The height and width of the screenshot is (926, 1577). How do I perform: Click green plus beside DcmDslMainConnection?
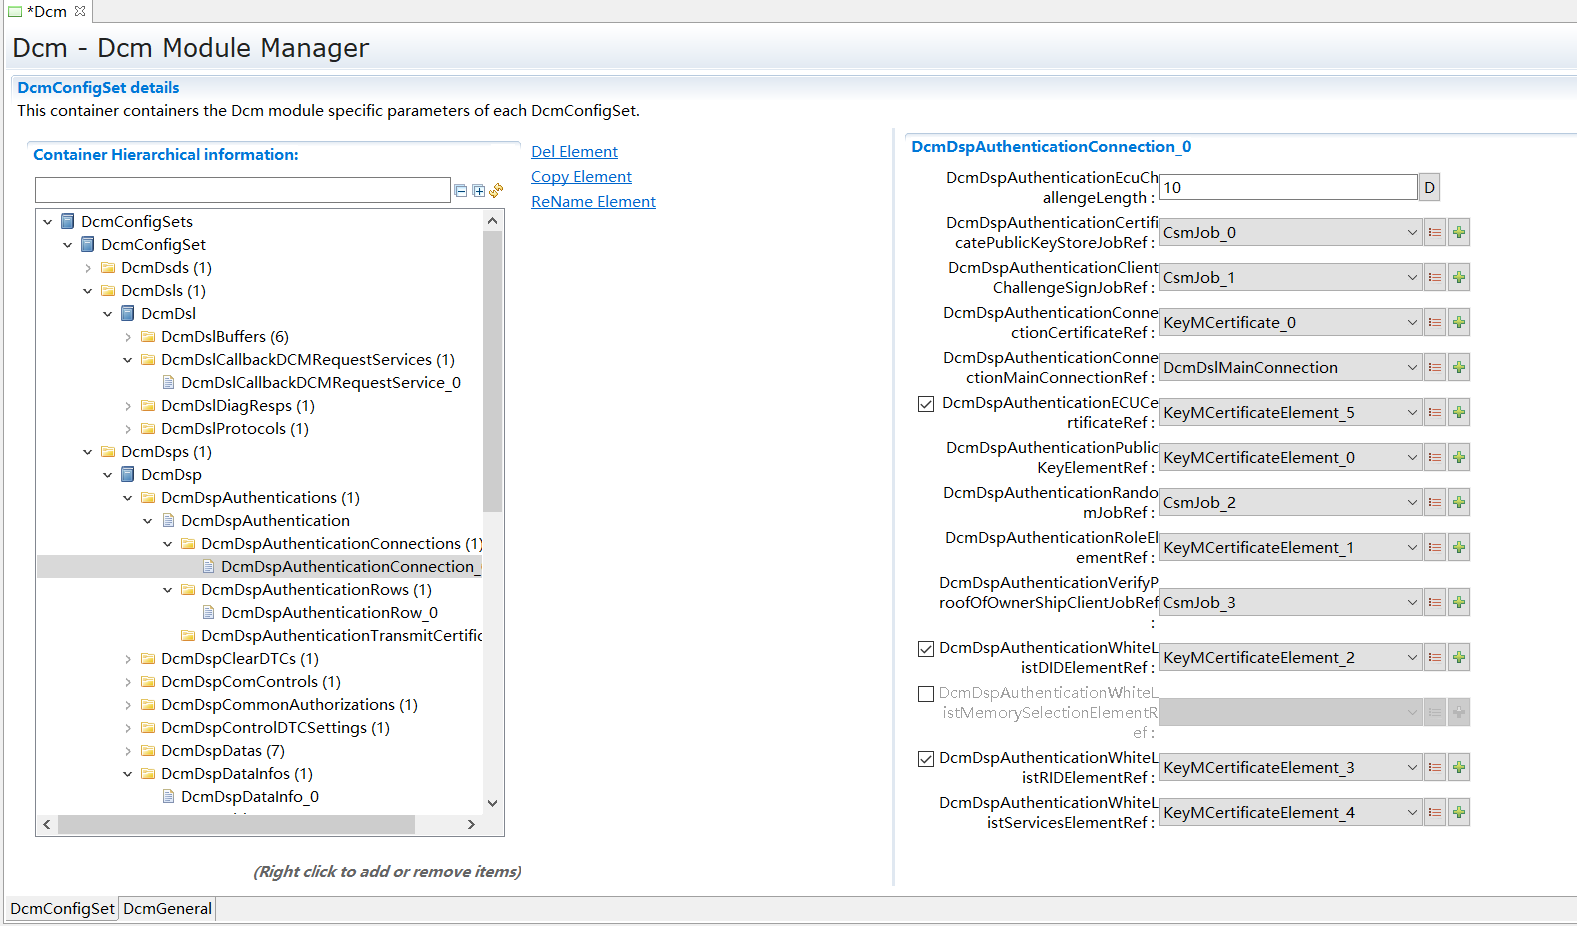1459,368
